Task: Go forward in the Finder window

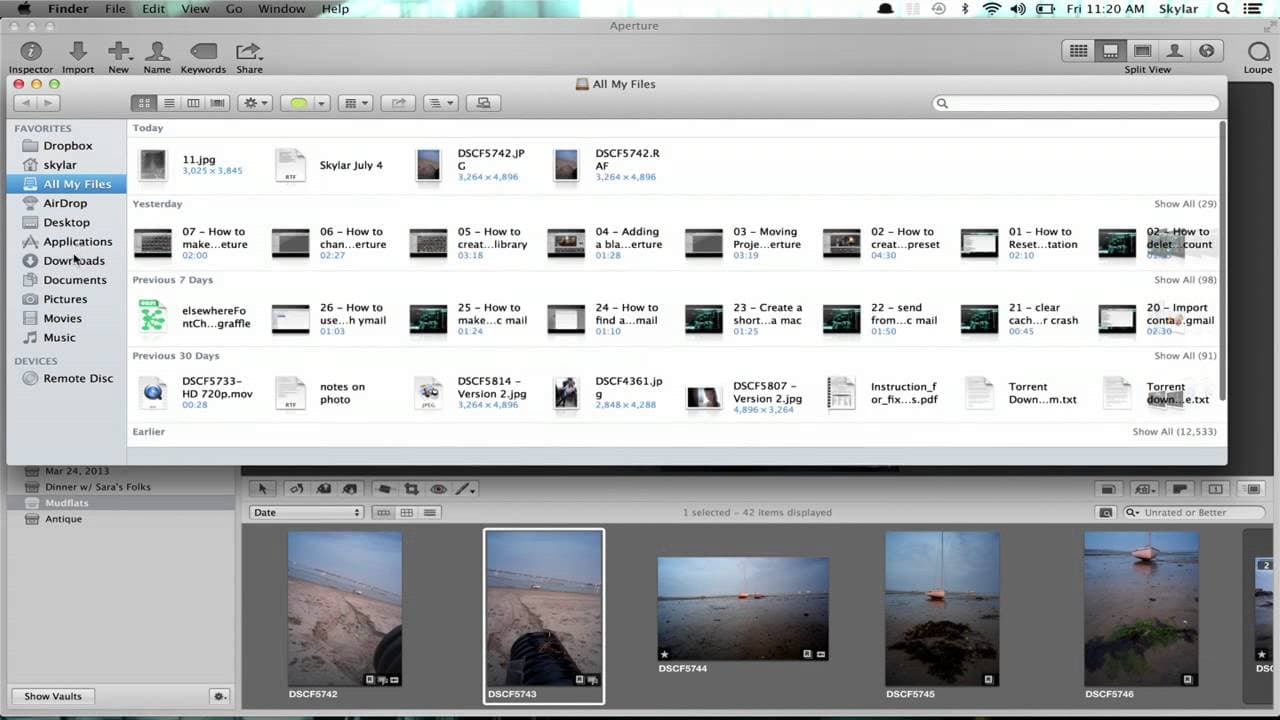Action: (x=49, y=103)
